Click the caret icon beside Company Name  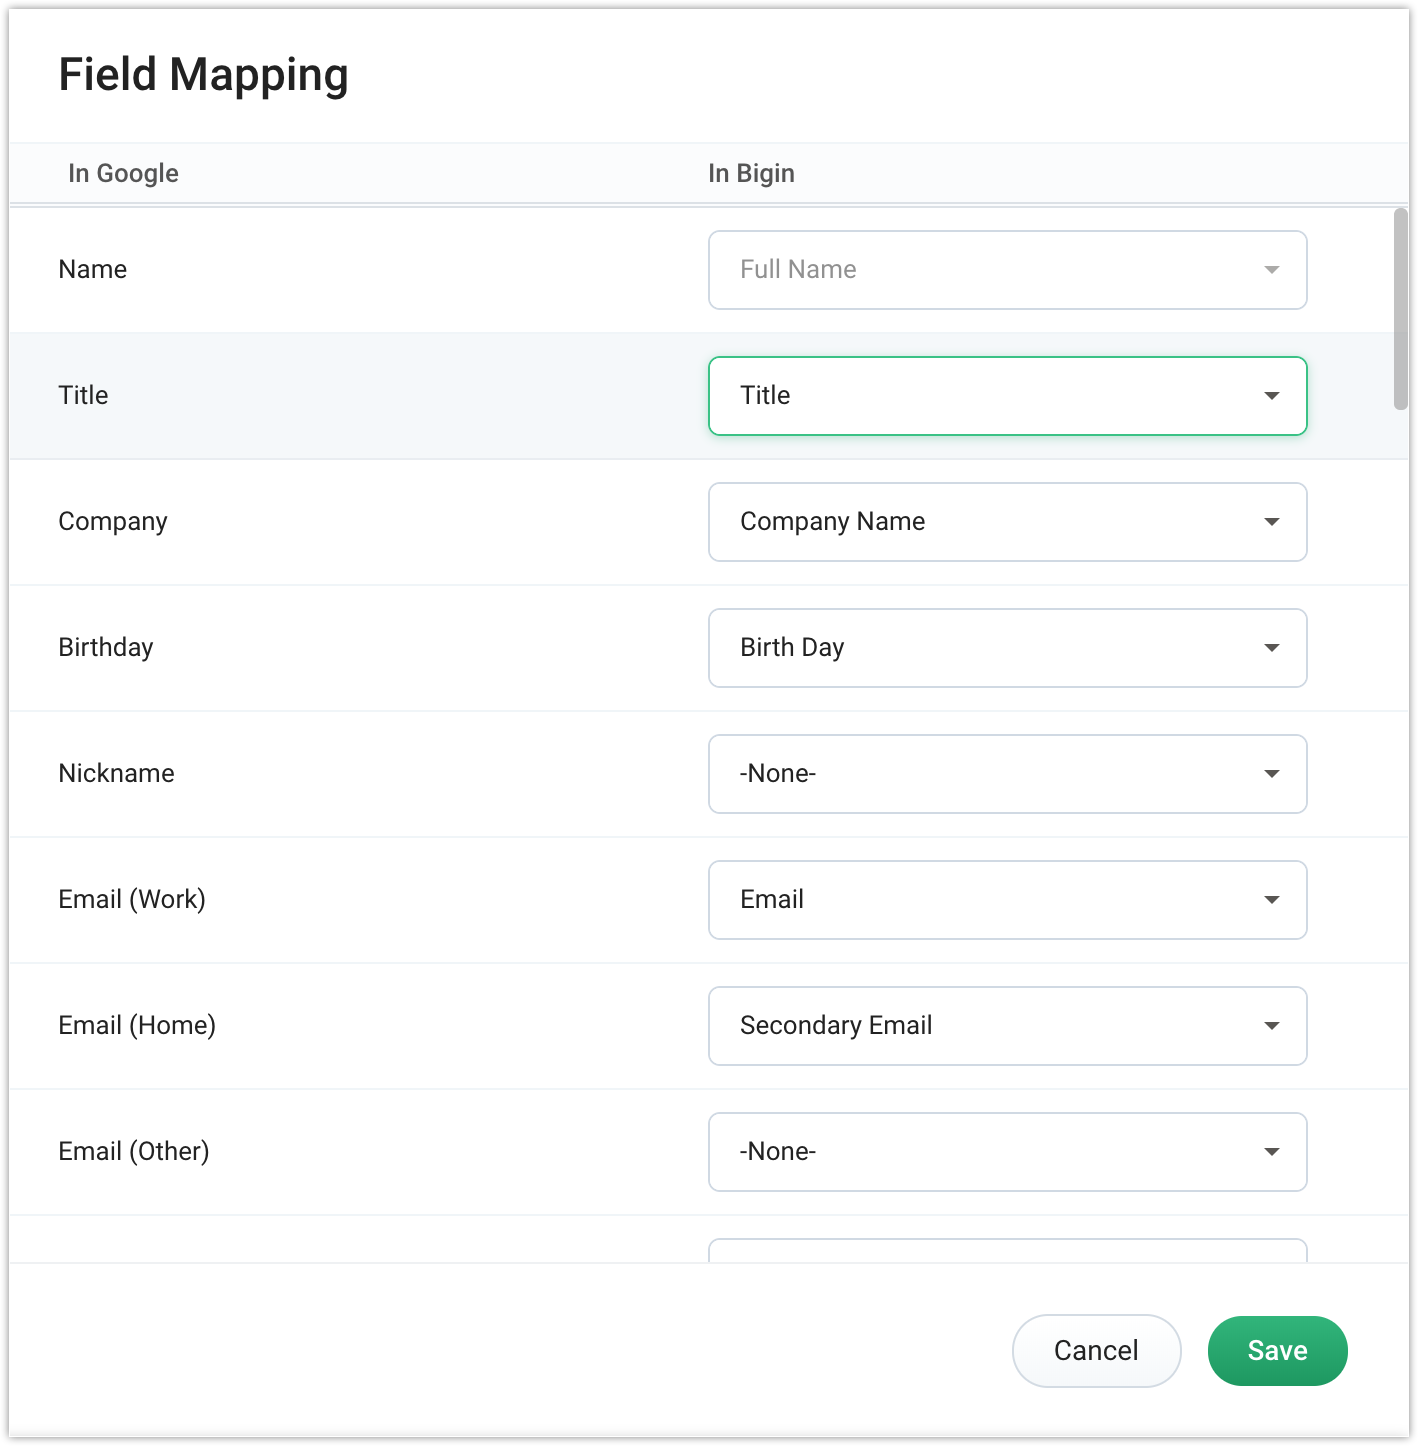(1272, 522)
